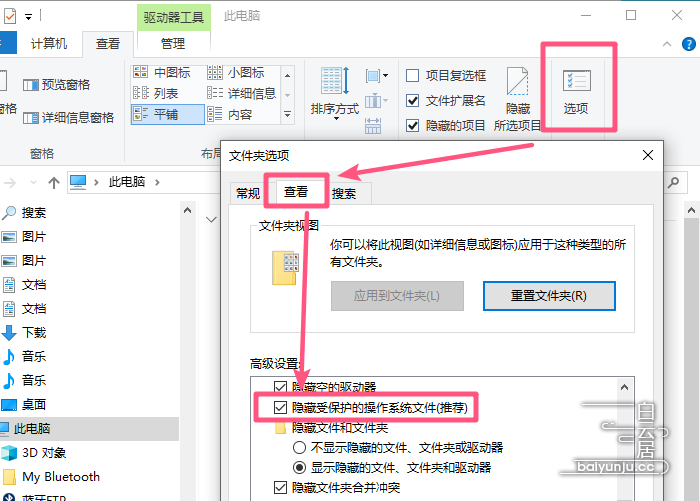This screenshot has height=501, width=700.
Task: Click 隐藏文件和文件夹 folder item
Action: [332, 428]
